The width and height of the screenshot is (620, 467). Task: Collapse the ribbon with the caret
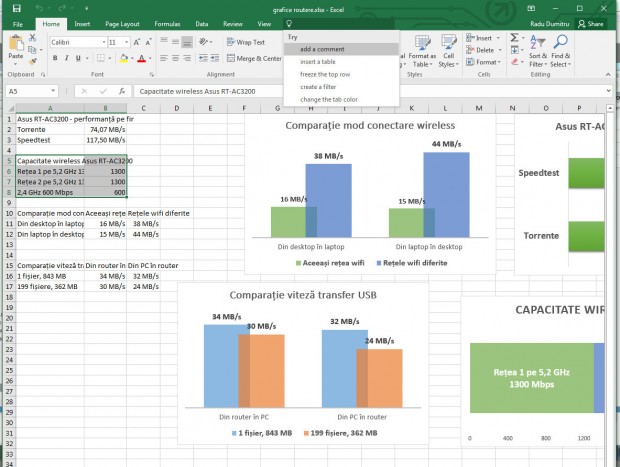pos(608,74)
